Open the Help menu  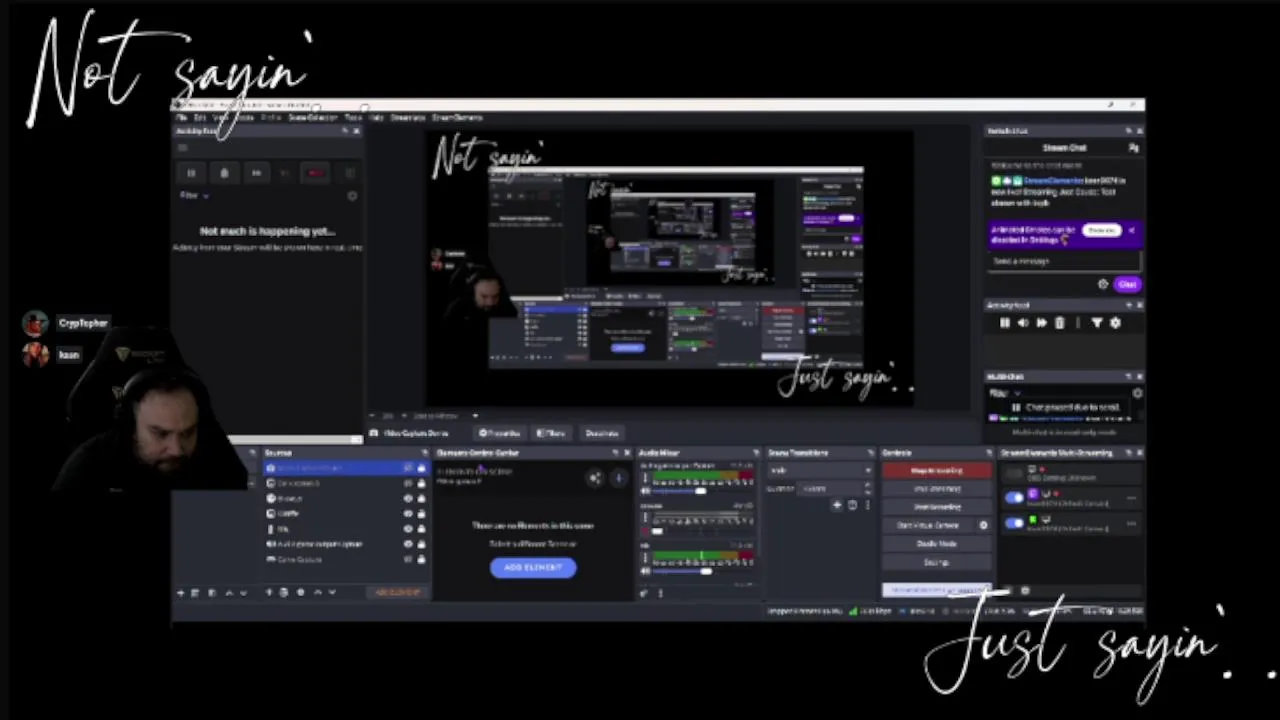(x=376, y=117)
